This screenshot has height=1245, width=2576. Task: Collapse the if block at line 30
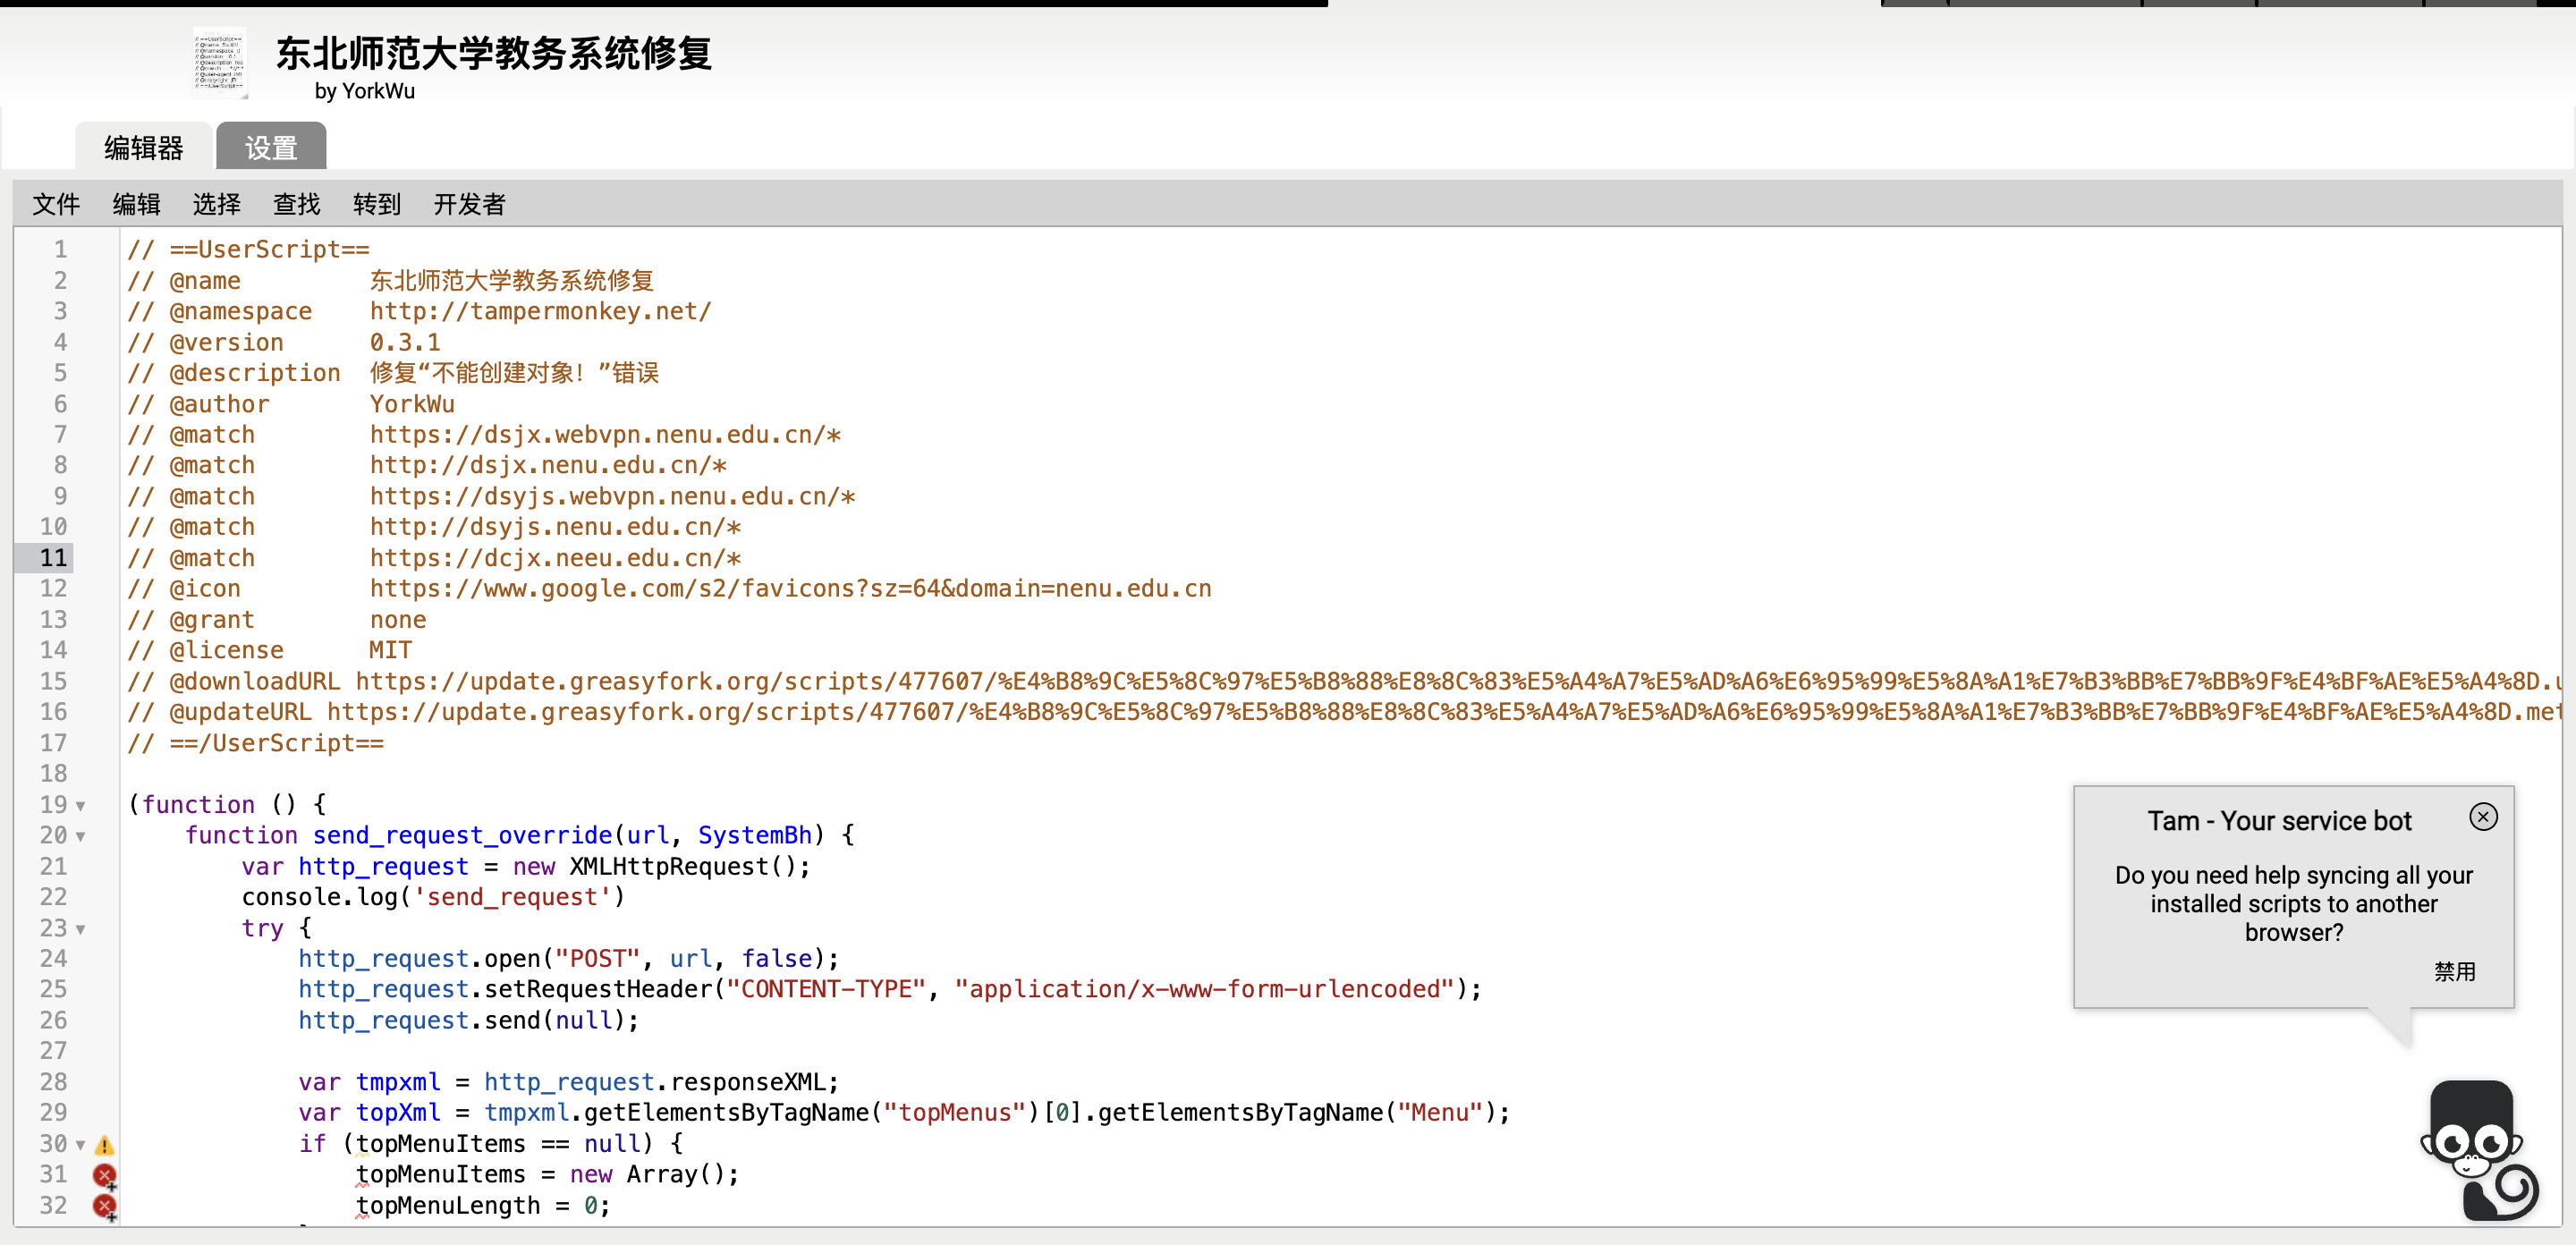click(x=81, y=1145)
